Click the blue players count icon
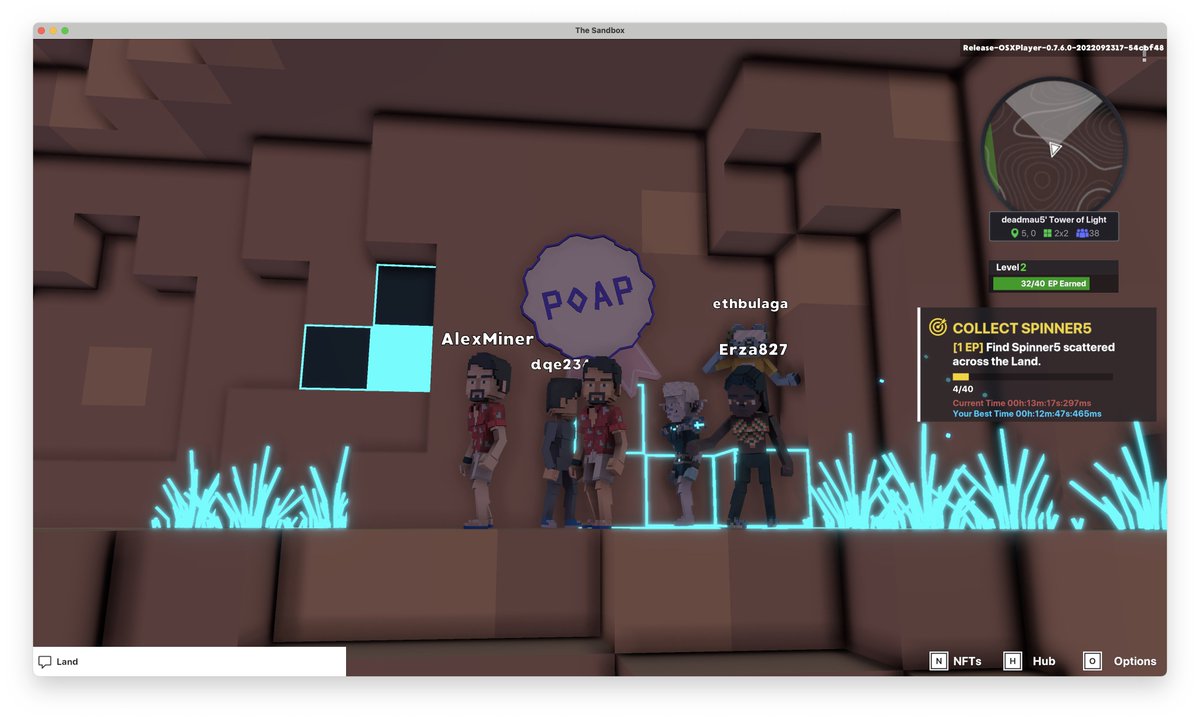This screenshot has width=1200, height=720. 1081,233
